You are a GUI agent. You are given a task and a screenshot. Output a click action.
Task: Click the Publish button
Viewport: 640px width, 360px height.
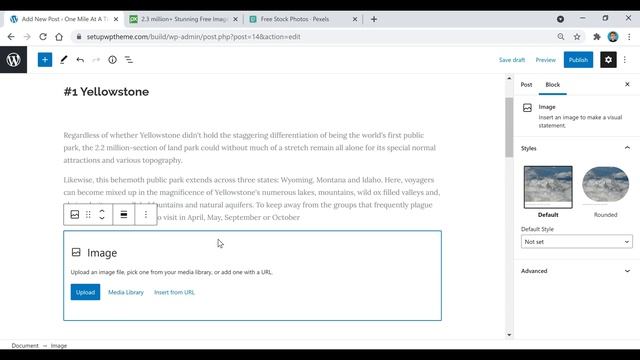(x=578, y=60)
